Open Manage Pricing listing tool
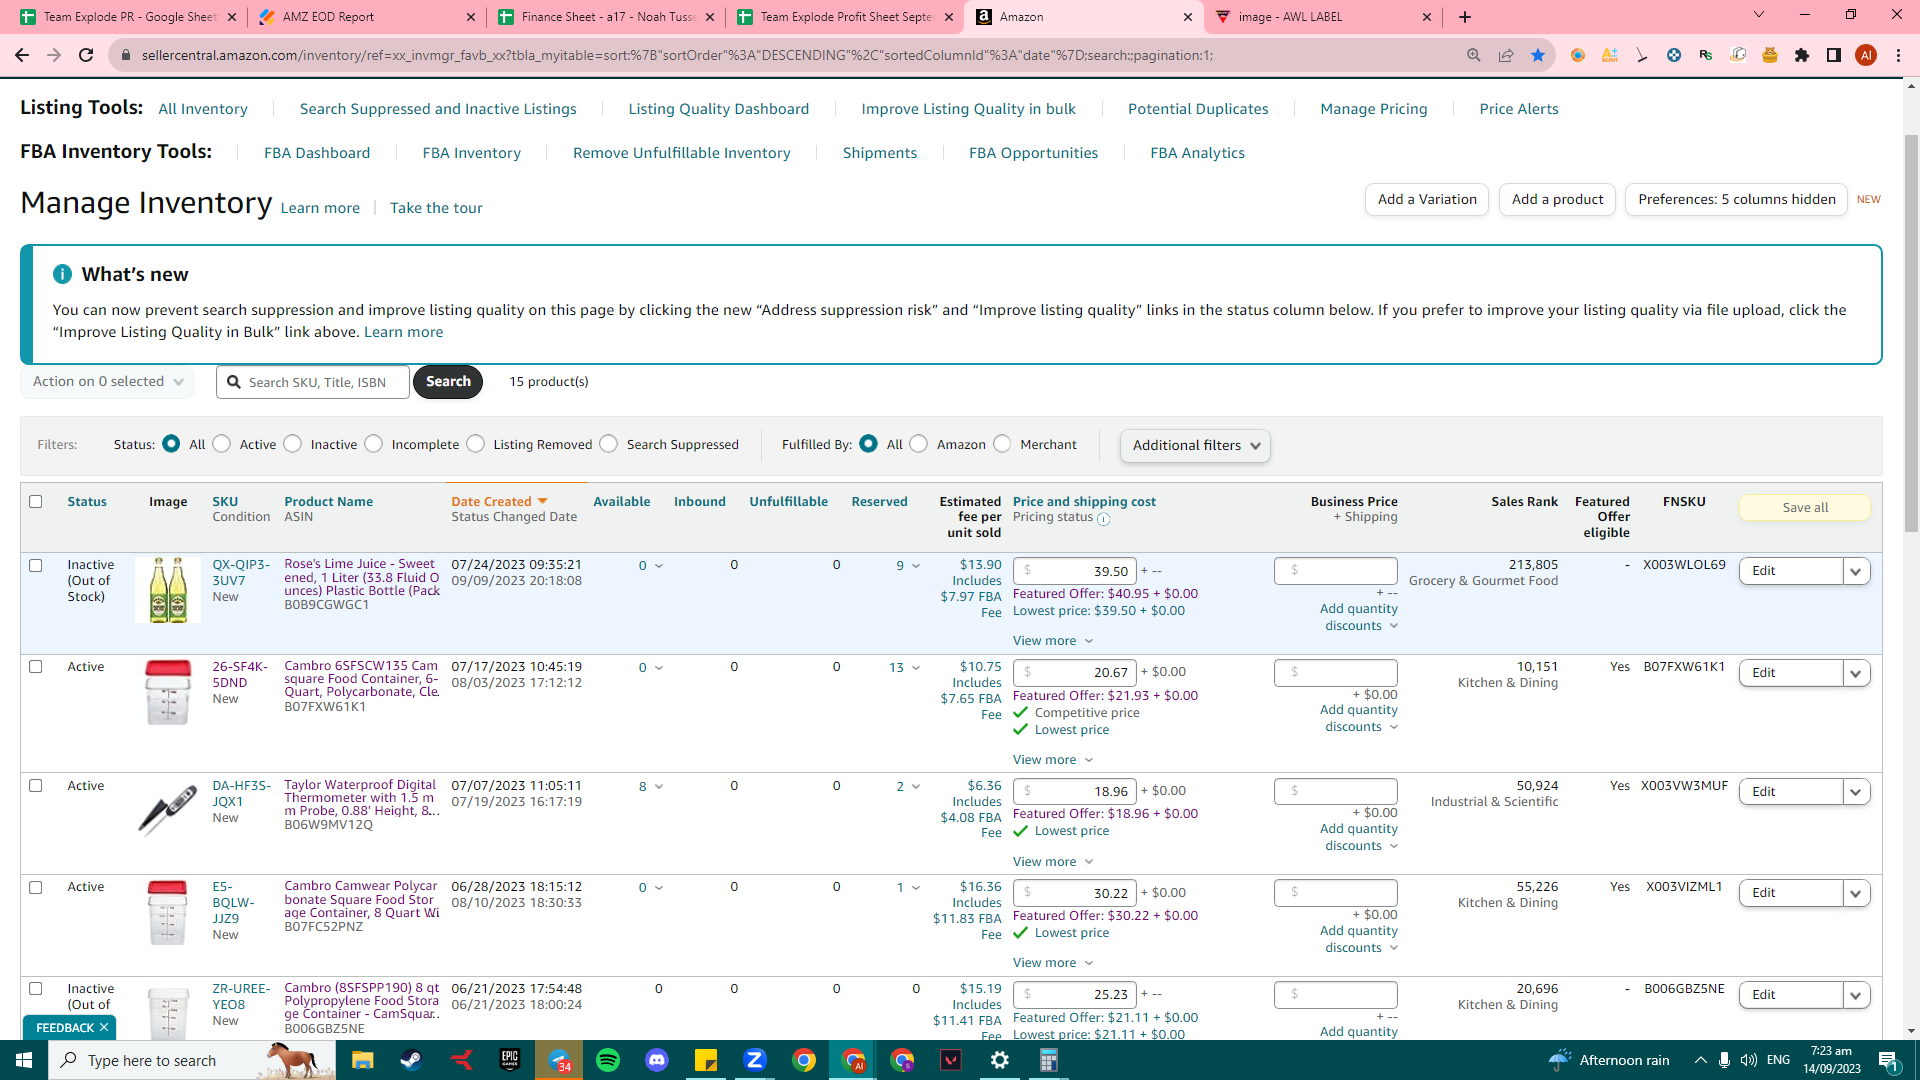The width and height of the screenshot is (1920, 1080). coord(1374,109)
